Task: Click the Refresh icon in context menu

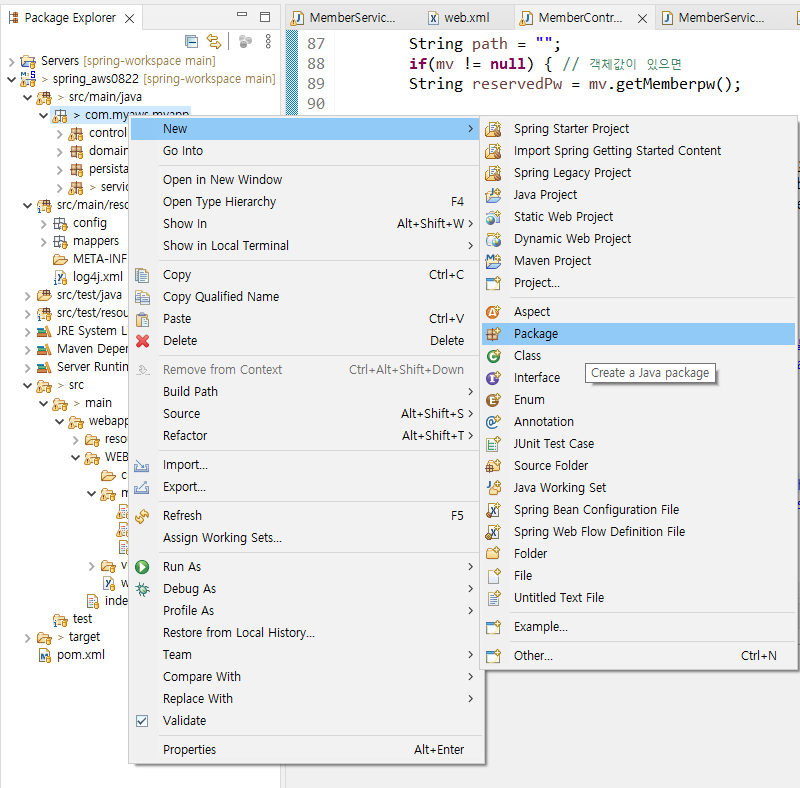Action: (x=142, y=516)
